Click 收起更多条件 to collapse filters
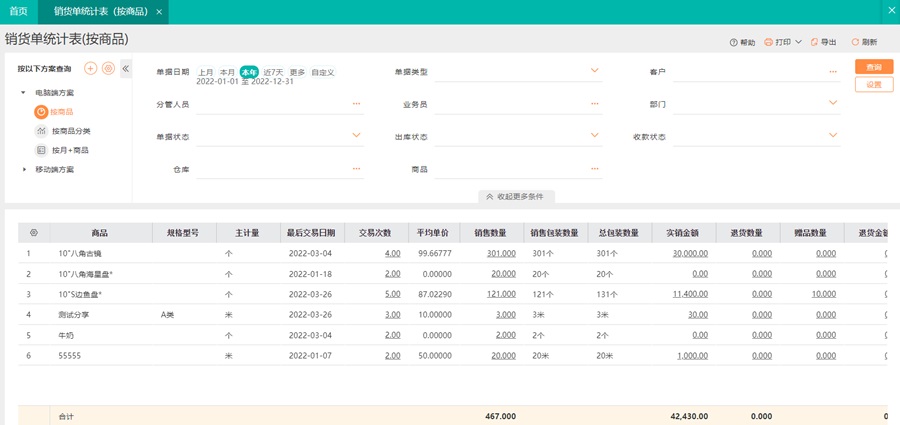Image resolution: width=900 pixels, height=425 pixels. point(516,196)
